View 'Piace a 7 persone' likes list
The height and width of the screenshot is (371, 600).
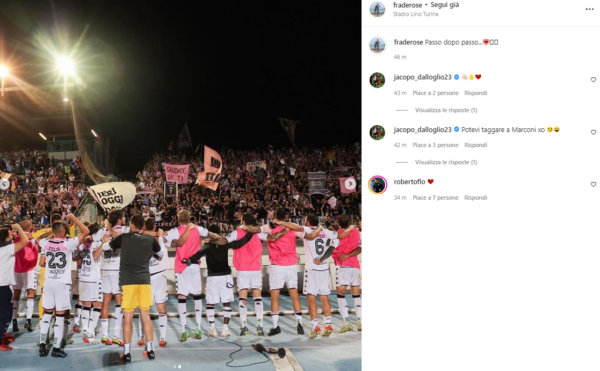click(435, 198)
